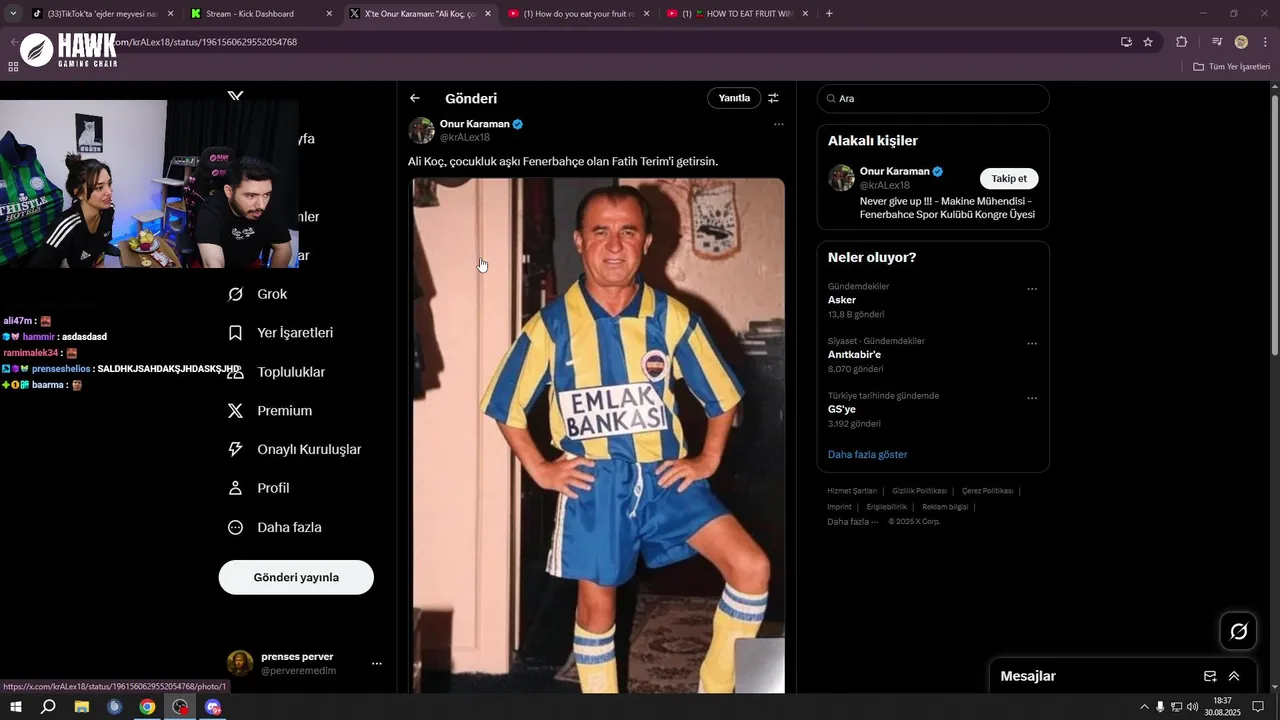Open Windows taskbar search
This screenshot has height=720, width=1280.
[x=48, y=707]
